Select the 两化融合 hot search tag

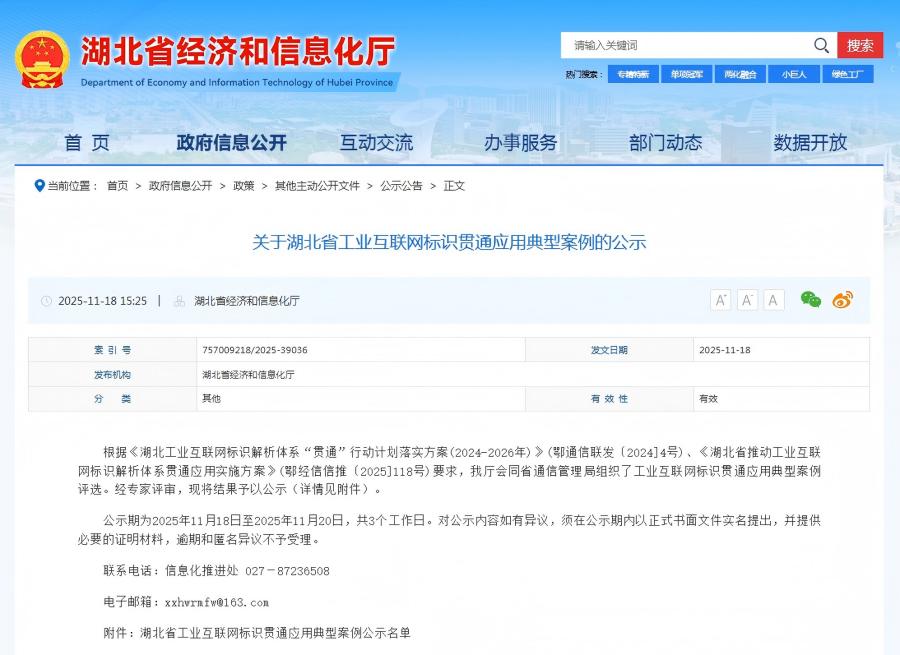point(740,74)
